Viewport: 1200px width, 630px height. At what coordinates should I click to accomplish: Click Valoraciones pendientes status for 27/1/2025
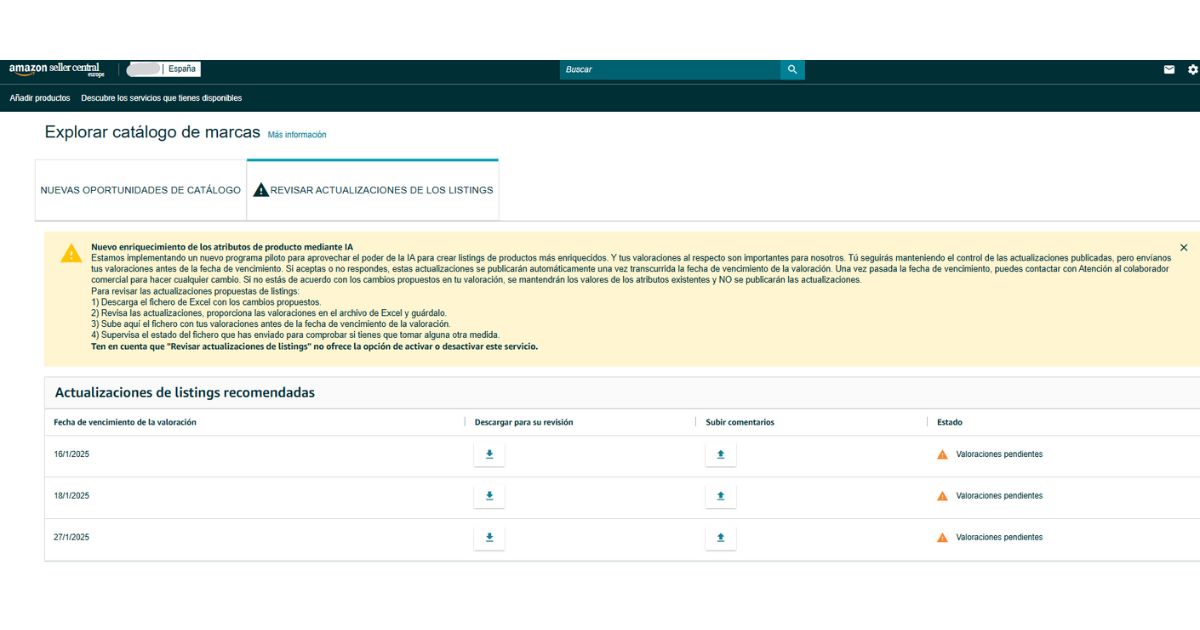coord(999,538)
